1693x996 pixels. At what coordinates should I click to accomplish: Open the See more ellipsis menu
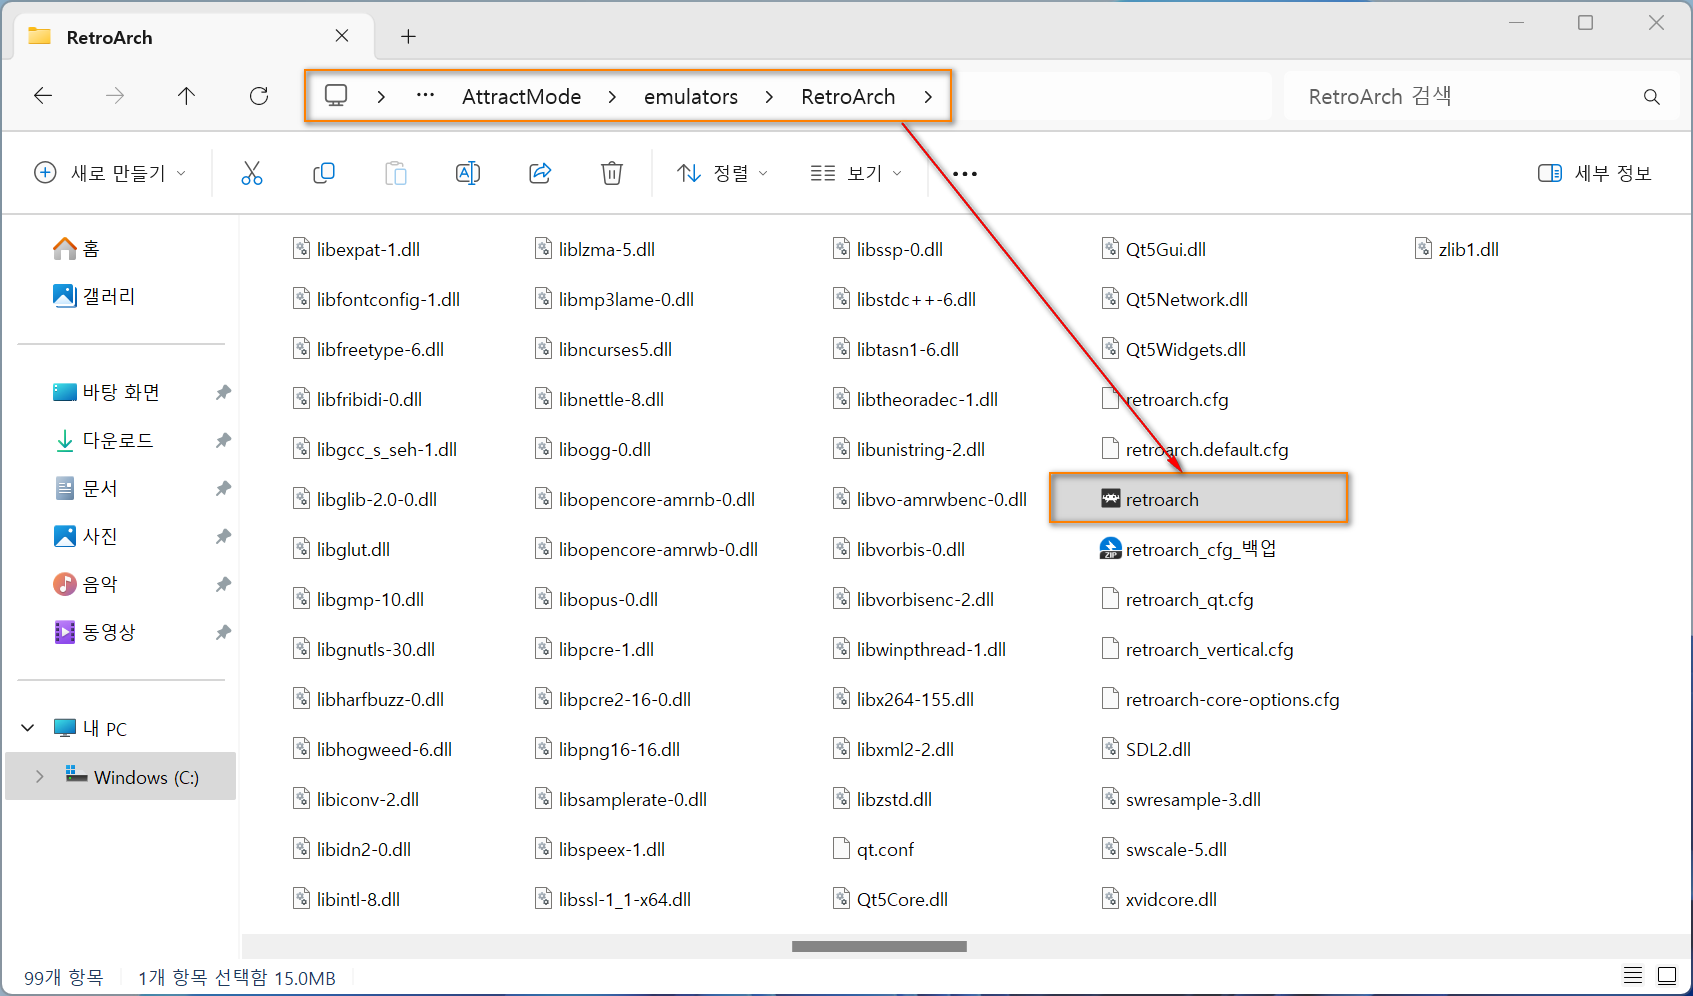point(965,174)
